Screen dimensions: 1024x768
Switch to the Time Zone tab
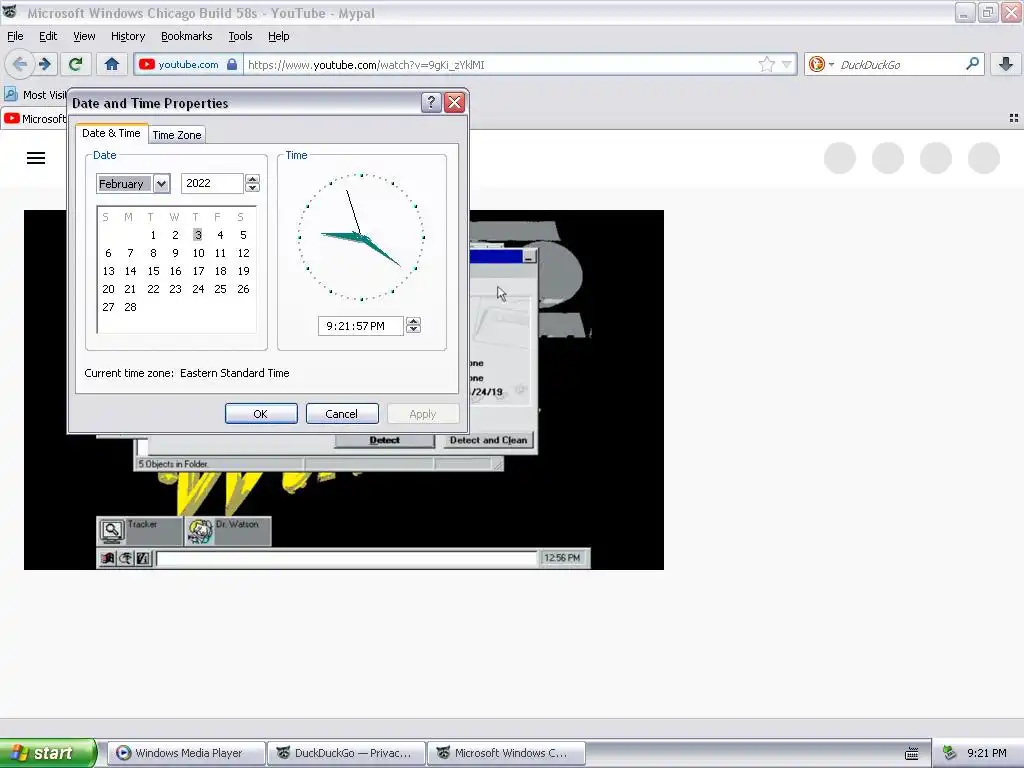coord(177,135)
